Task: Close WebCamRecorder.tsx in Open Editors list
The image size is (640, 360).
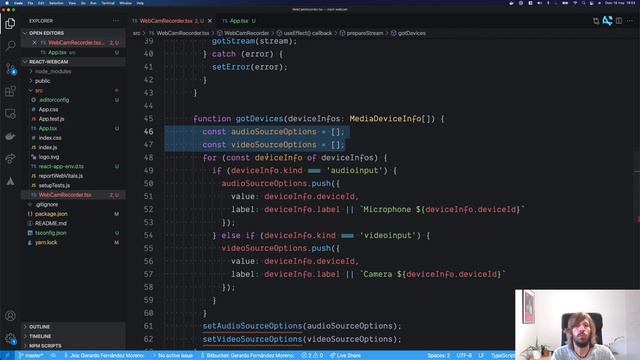Action: pyautogui.click(x=34, y=42)
